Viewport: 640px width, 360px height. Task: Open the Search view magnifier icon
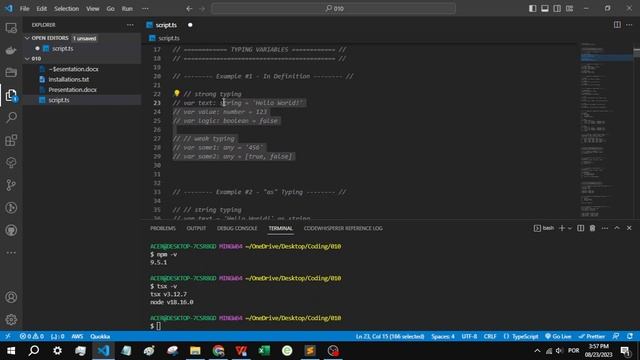11,118
